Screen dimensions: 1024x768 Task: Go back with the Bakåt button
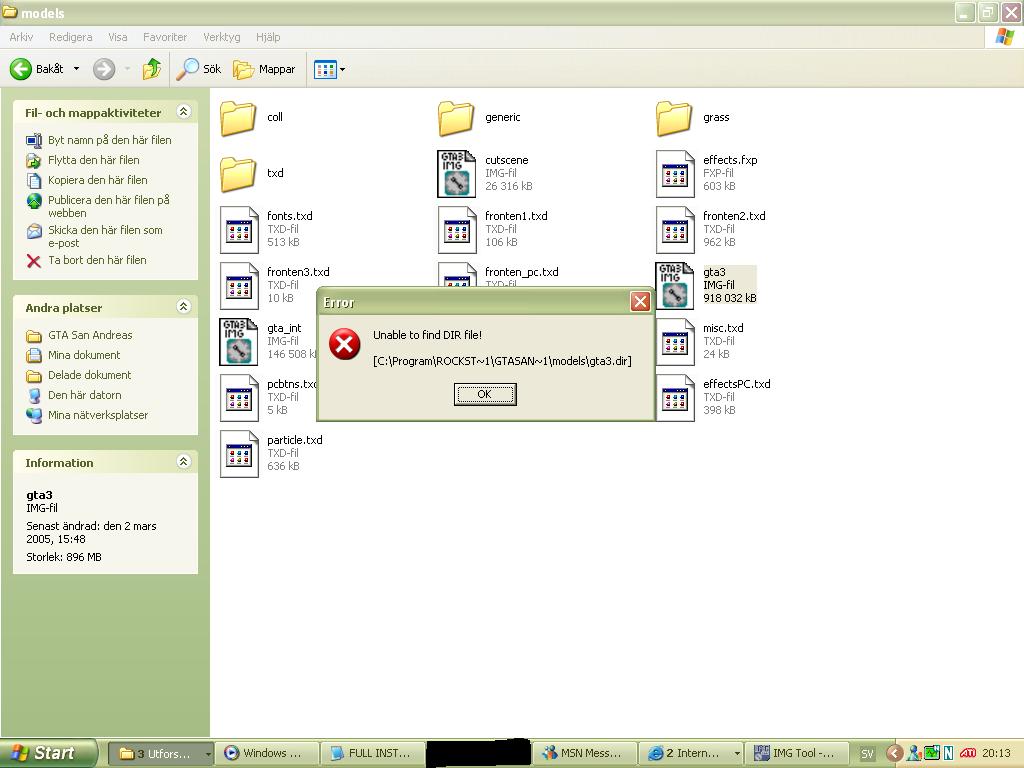pyautogui.click(x=37, y=69)
